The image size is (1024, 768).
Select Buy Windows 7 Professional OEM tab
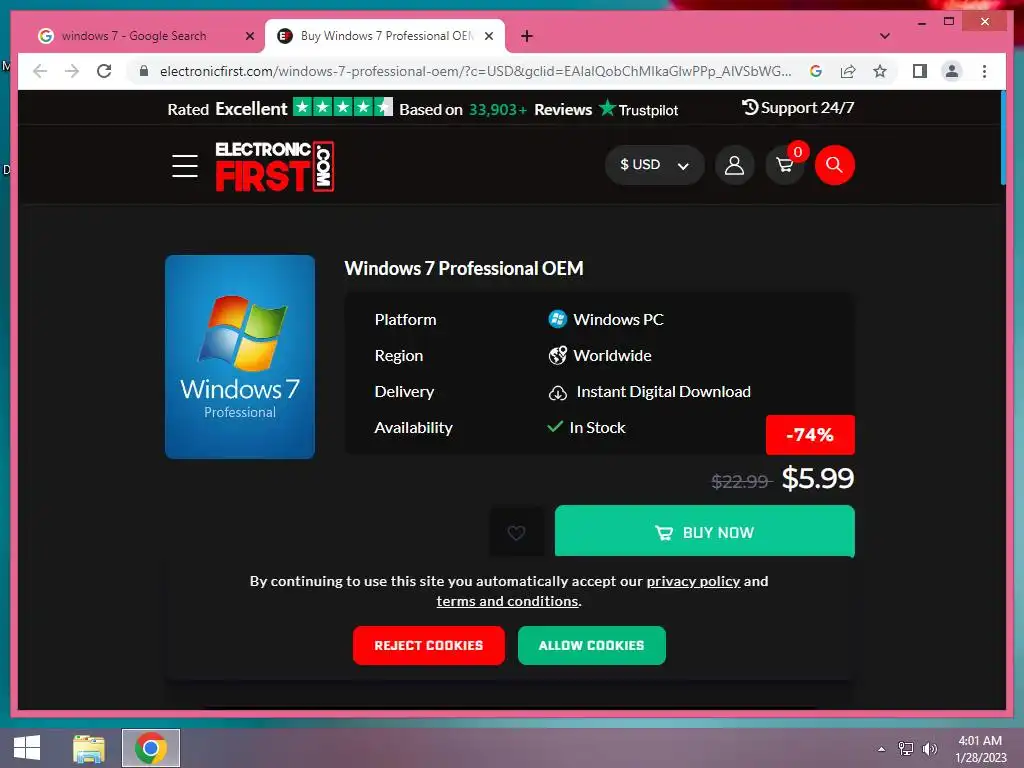coord(385,36)
